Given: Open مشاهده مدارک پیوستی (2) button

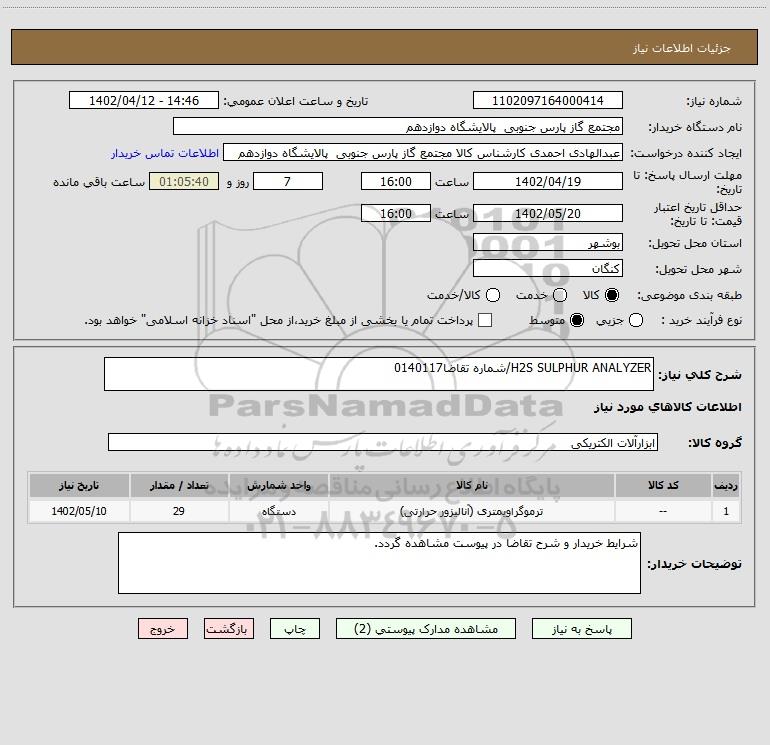Looking at the screenshot, I should pos(426,629).
